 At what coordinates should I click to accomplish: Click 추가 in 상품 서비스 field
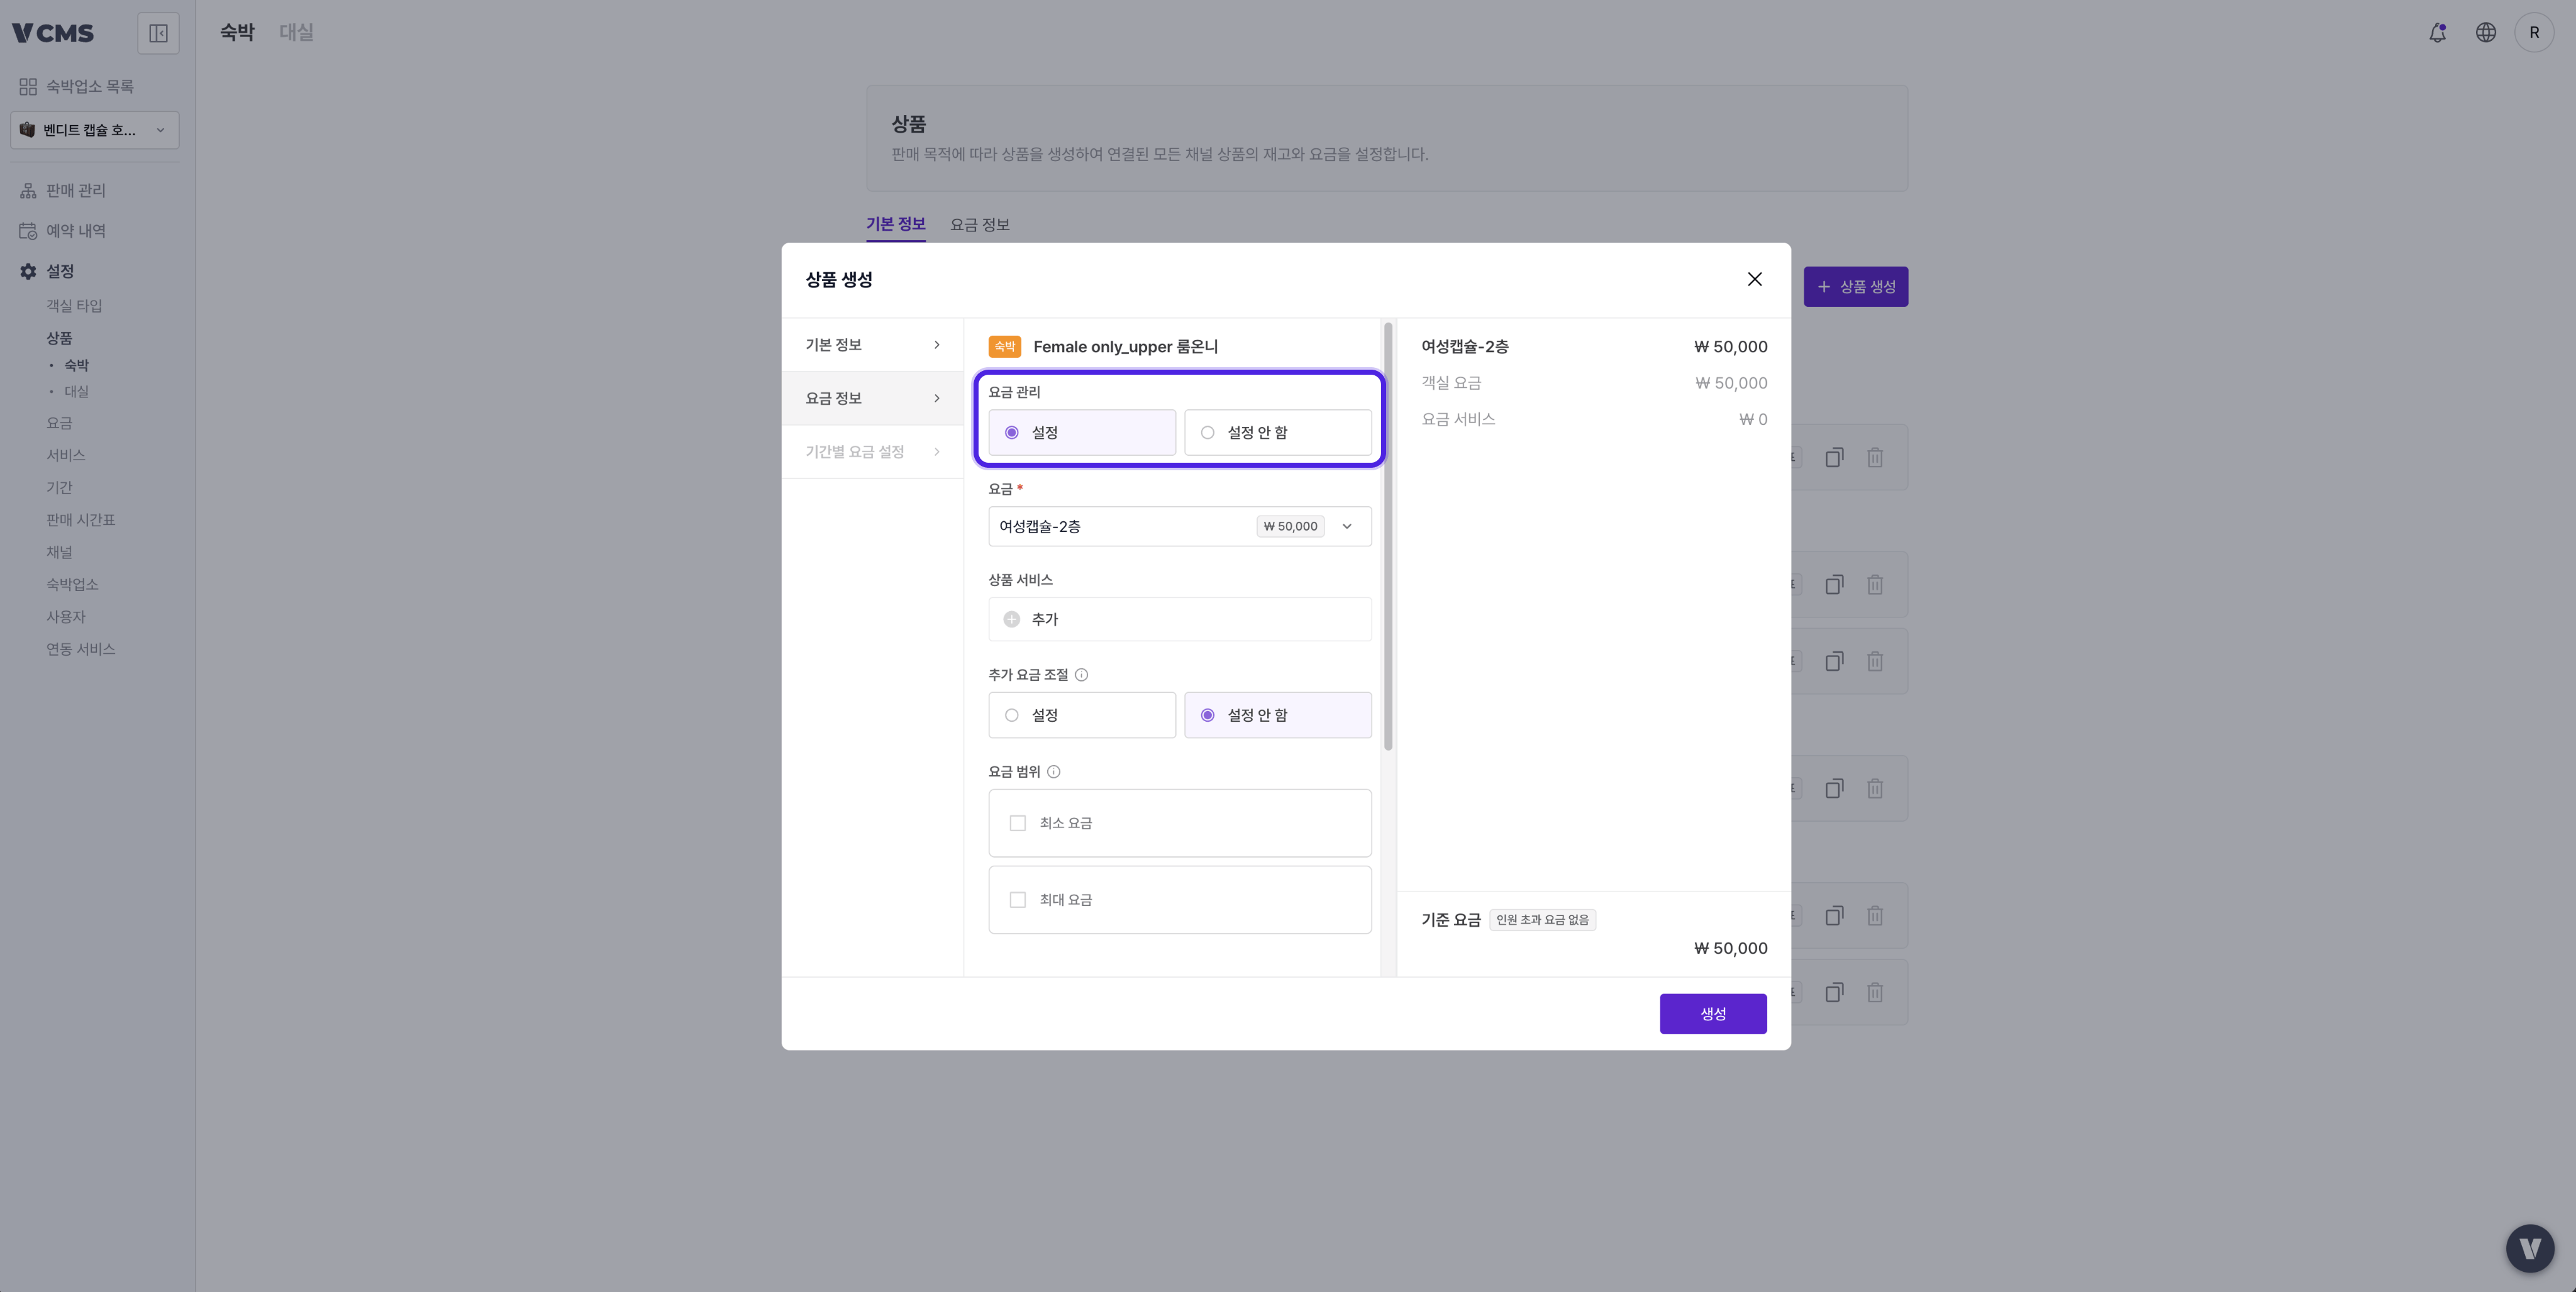point(1180,619)
